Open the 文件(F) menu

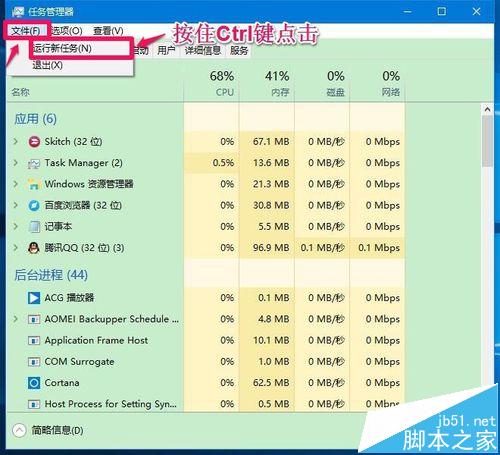[26, 31]
